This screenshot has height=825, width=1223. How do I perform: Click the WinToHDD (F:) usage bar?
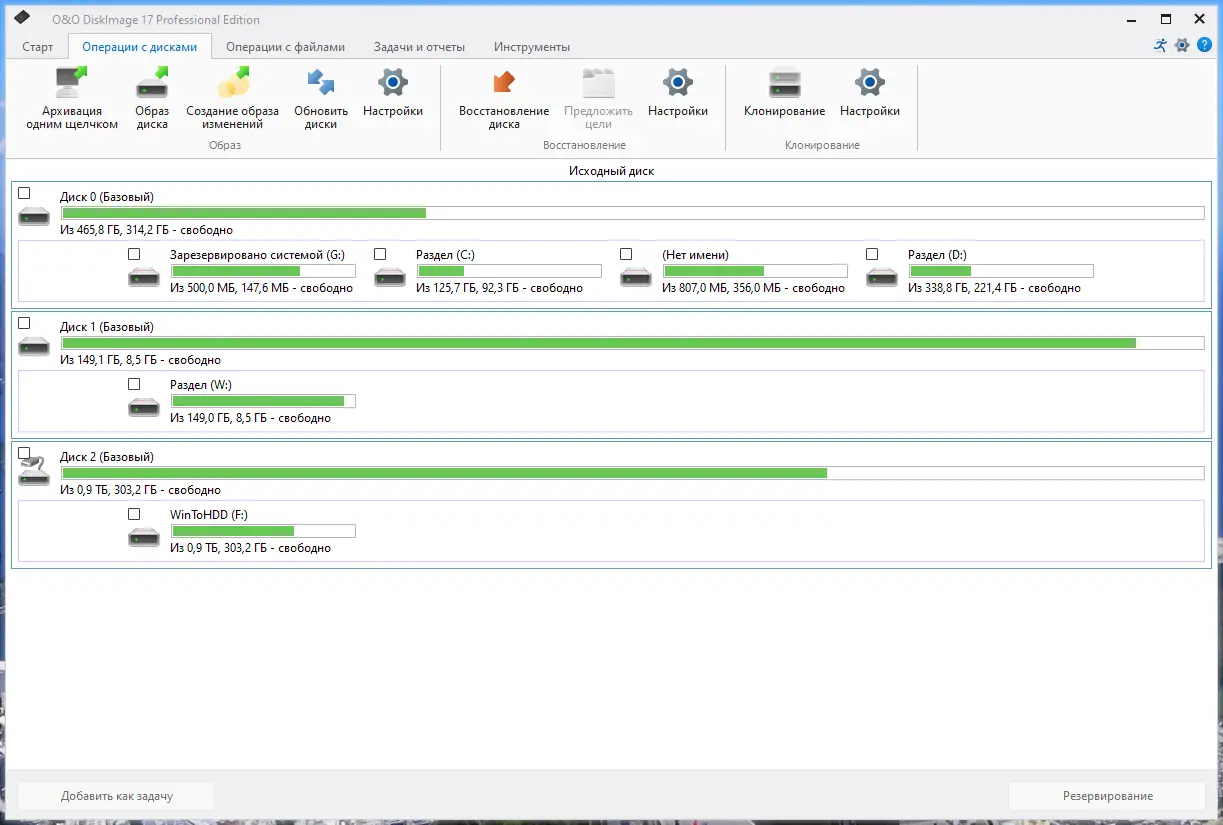click(x=263, y=531)
